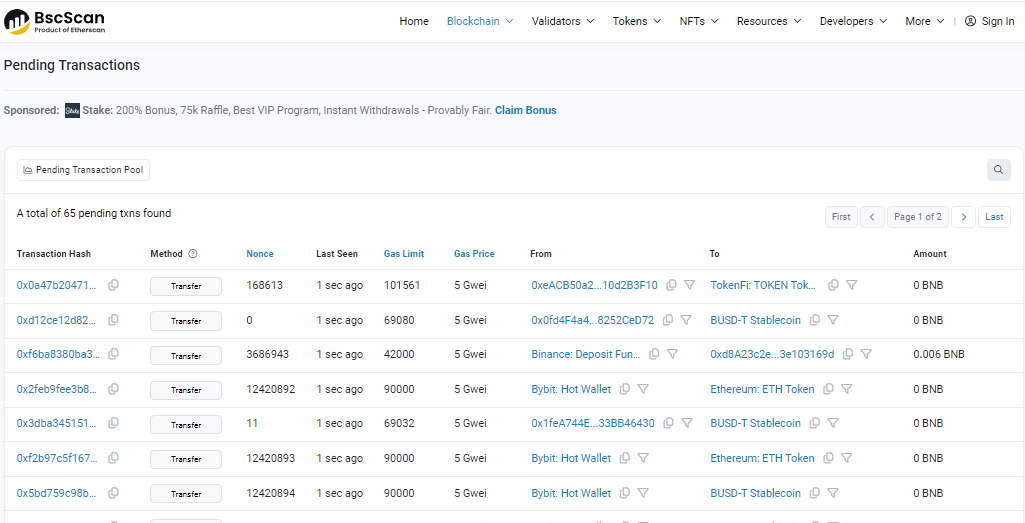Copy the TokenFi: TOKEN recipient address
The width and height of the screenshot is (1025, 523).
[833, 285]
